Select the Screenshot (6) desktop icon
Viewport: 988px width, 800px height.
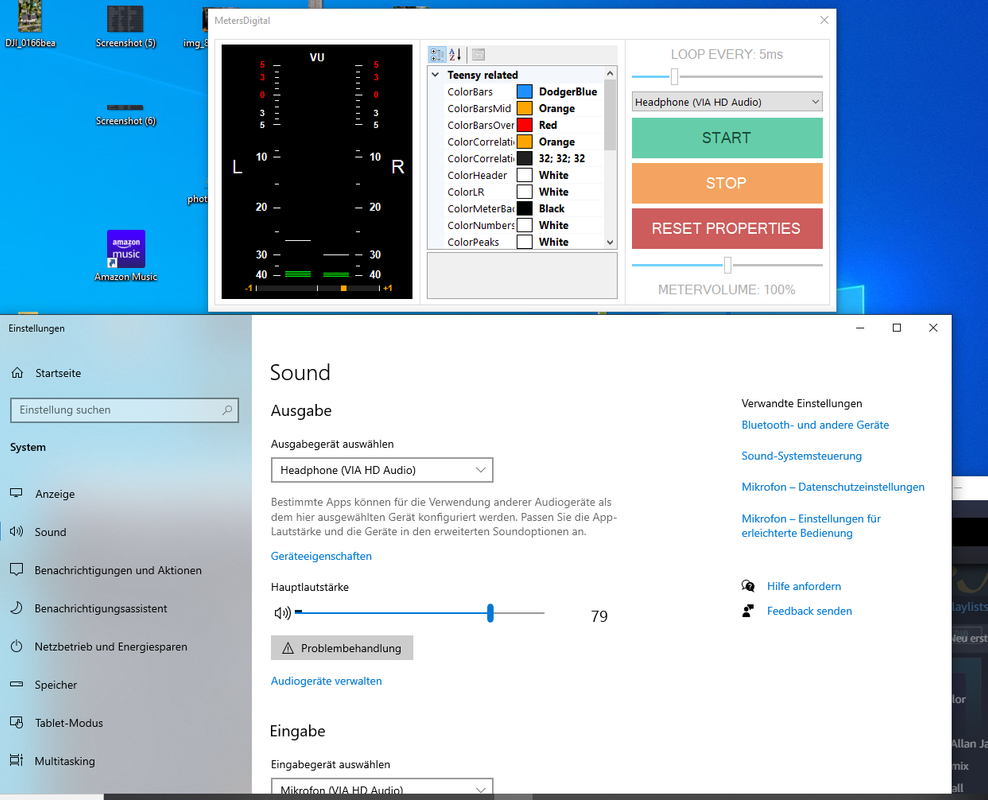125,113
